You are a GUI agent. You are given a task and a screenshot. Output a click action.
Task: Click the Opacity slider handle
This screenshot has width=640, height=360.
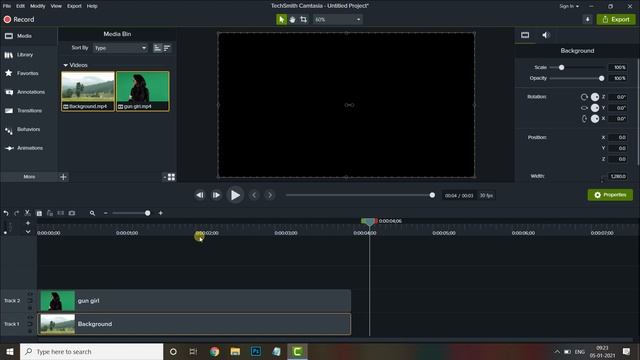(601, 78)
